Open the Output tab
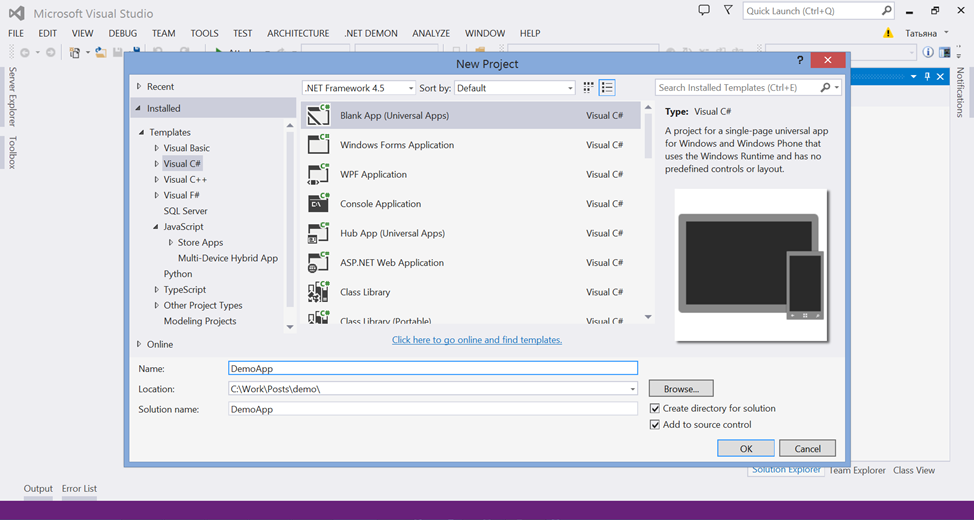 [x=39, y=488]
